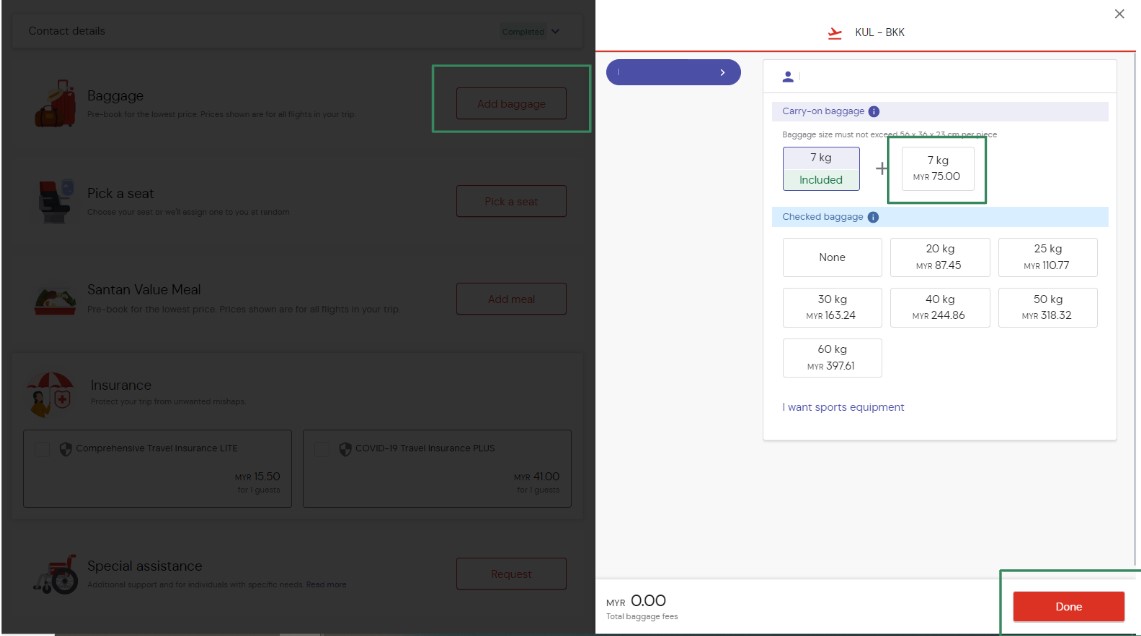This screenshot has width=1141, height=636.
Task: Click the Add meal button
Action: [x=511, y=299]
